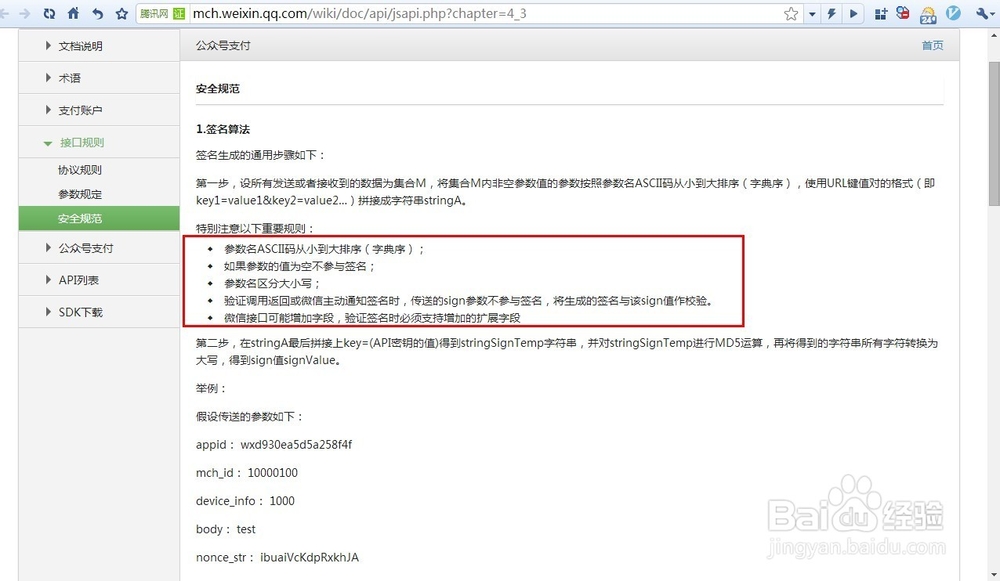
Task: Click the text 如果参数的值为空不参与签名
Action: click(295, 266)
